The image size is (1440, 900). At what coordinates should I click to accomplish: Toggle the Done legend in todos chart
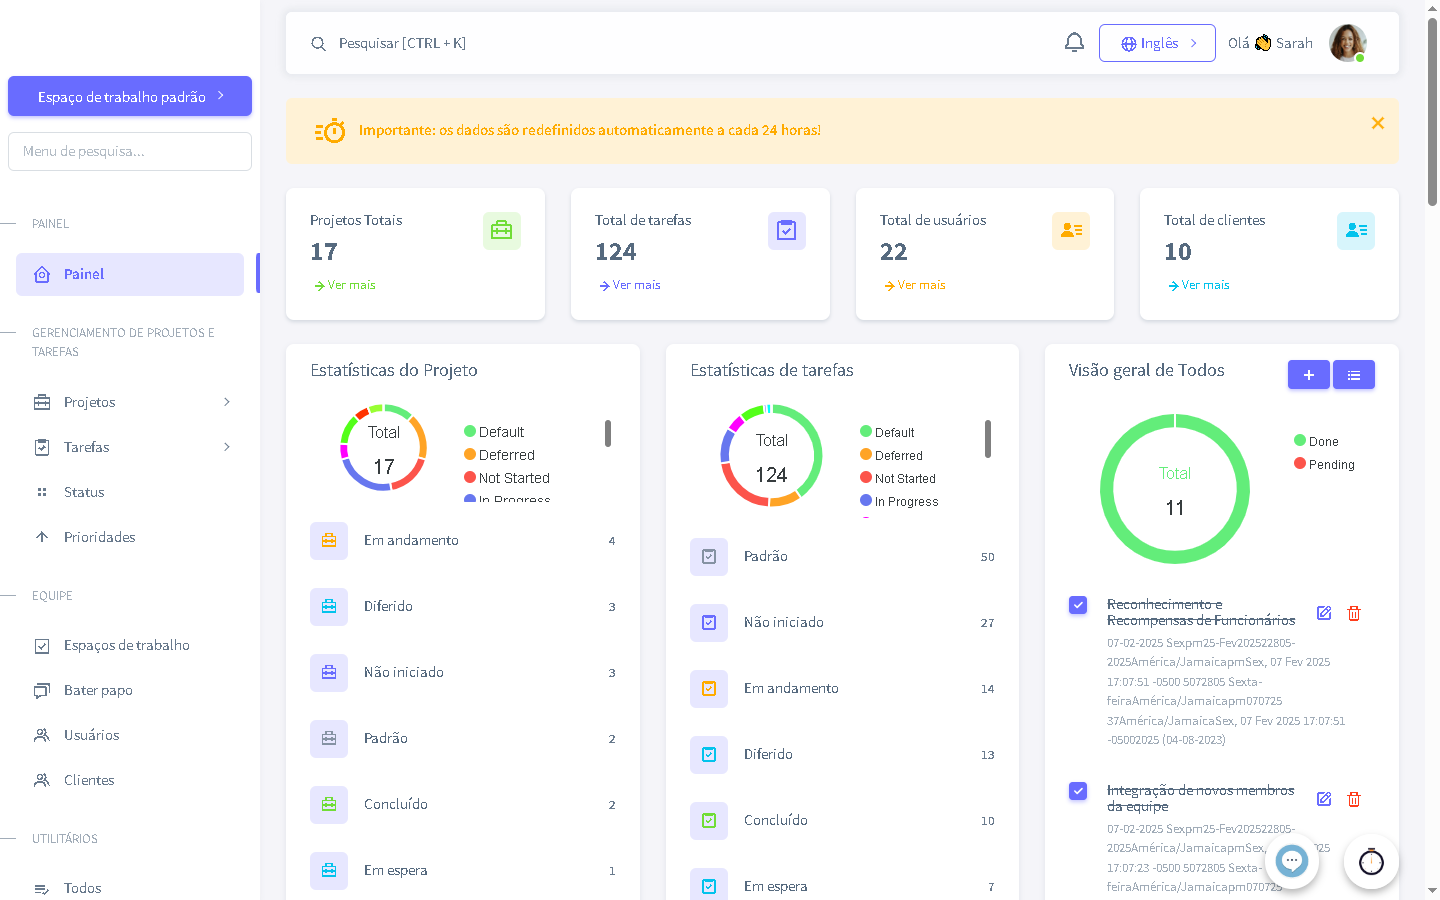click(1316, 441)
